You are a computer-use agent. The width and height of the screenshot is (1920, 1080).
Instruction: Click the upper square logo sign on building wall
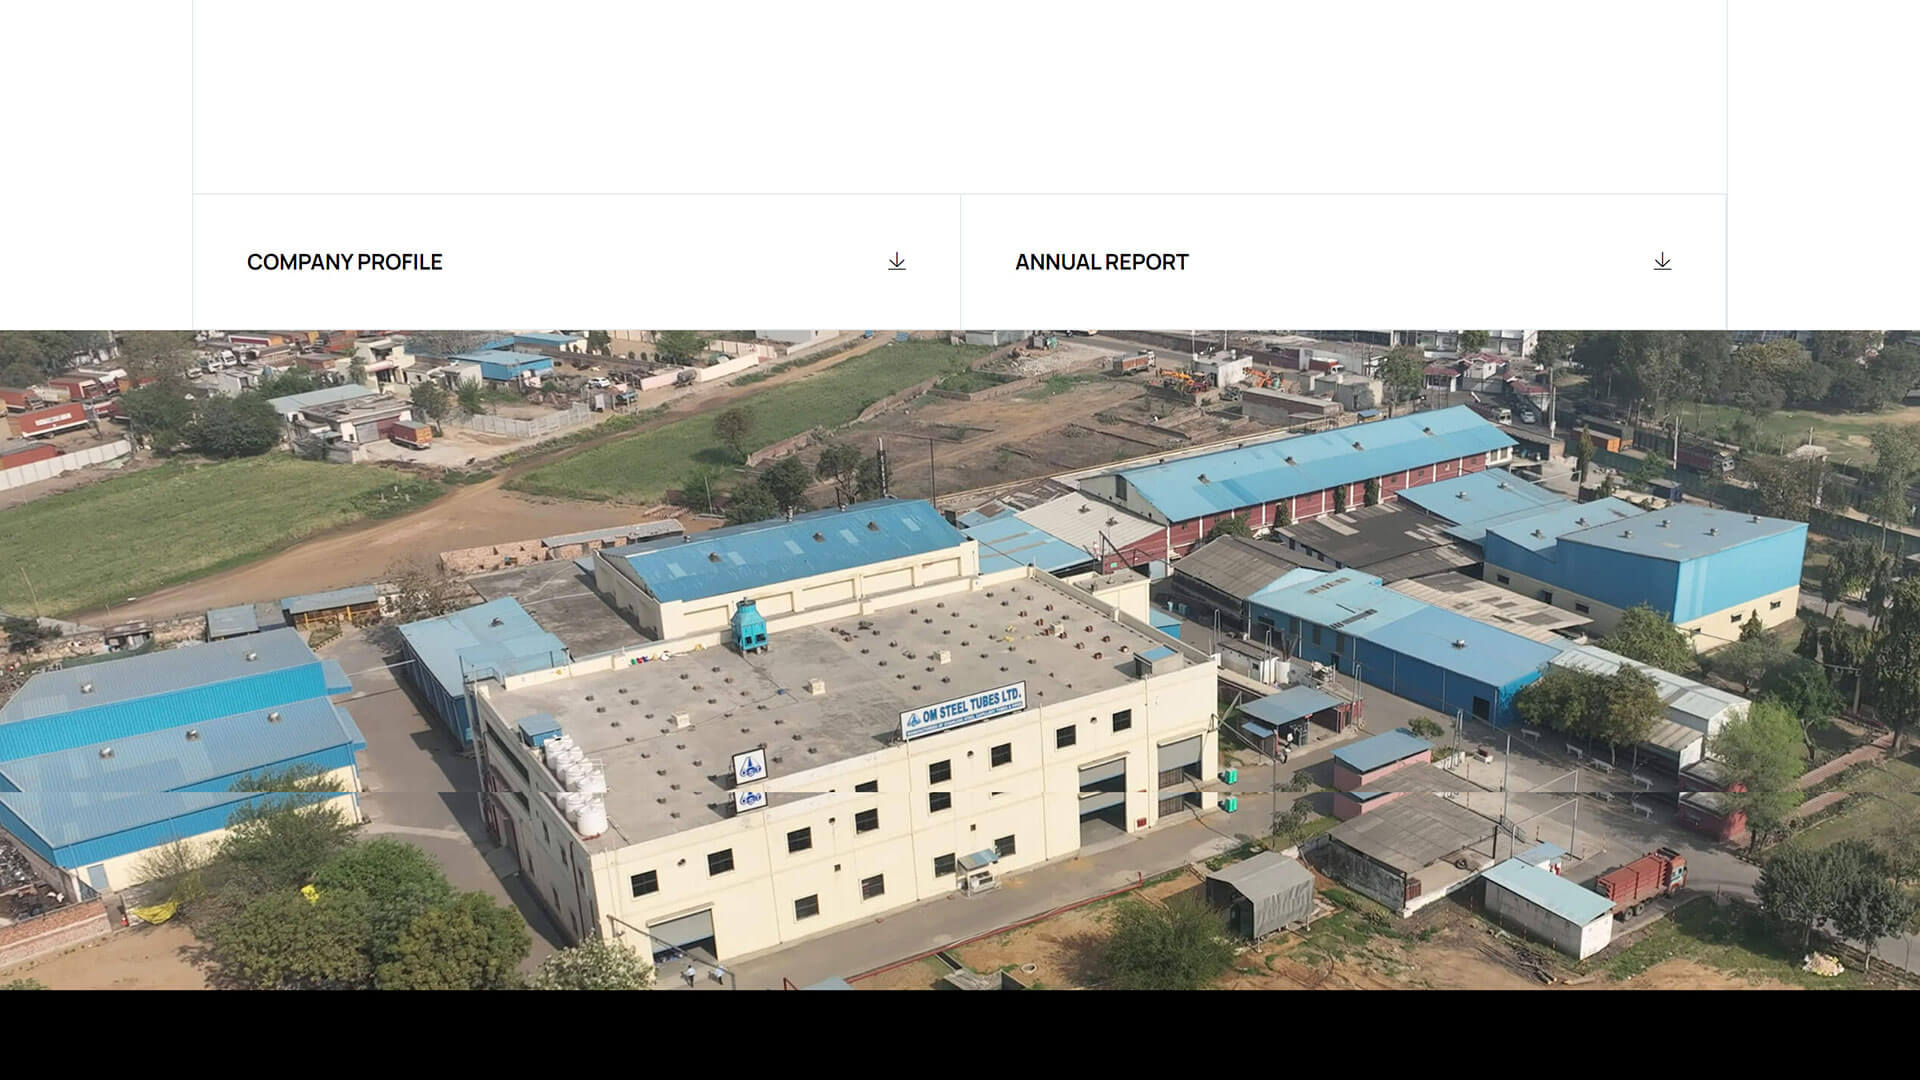point(749,766)
